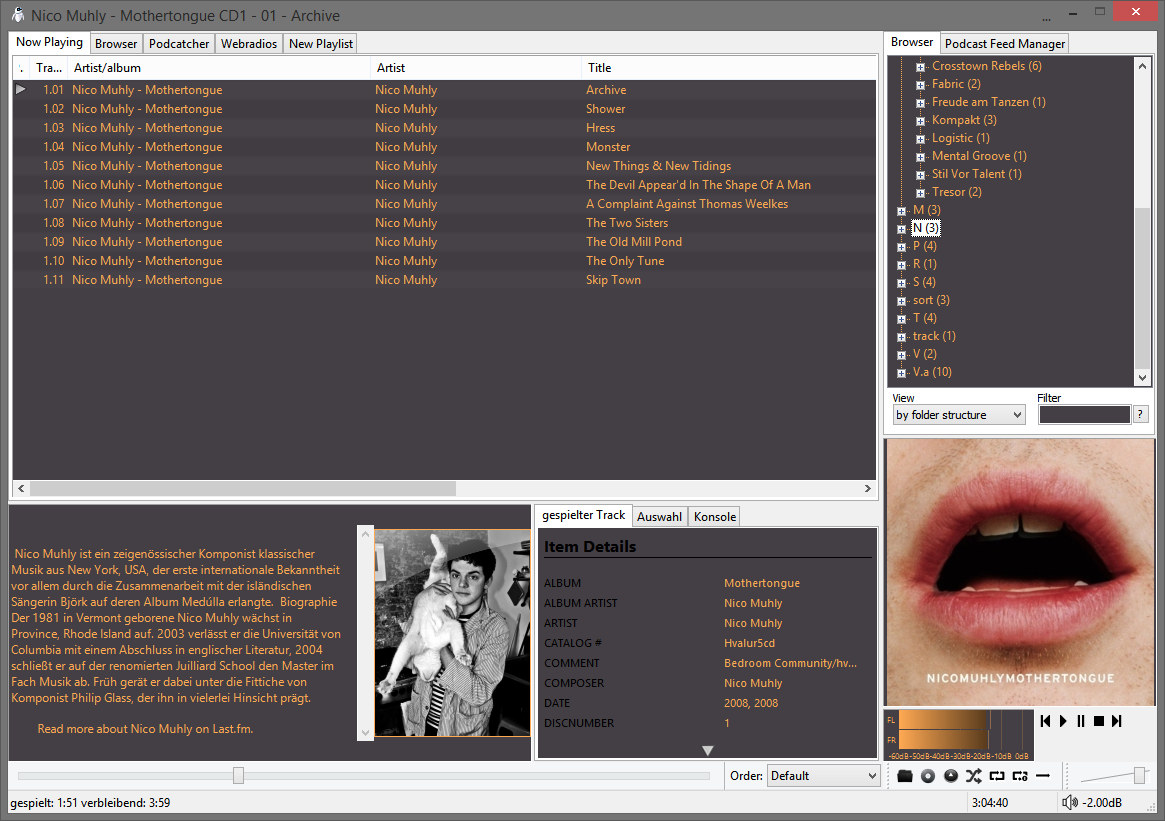Click the foobar2000 app icon in title bar
Viewport: 1165px width, 821px height.
click(18, 15)
